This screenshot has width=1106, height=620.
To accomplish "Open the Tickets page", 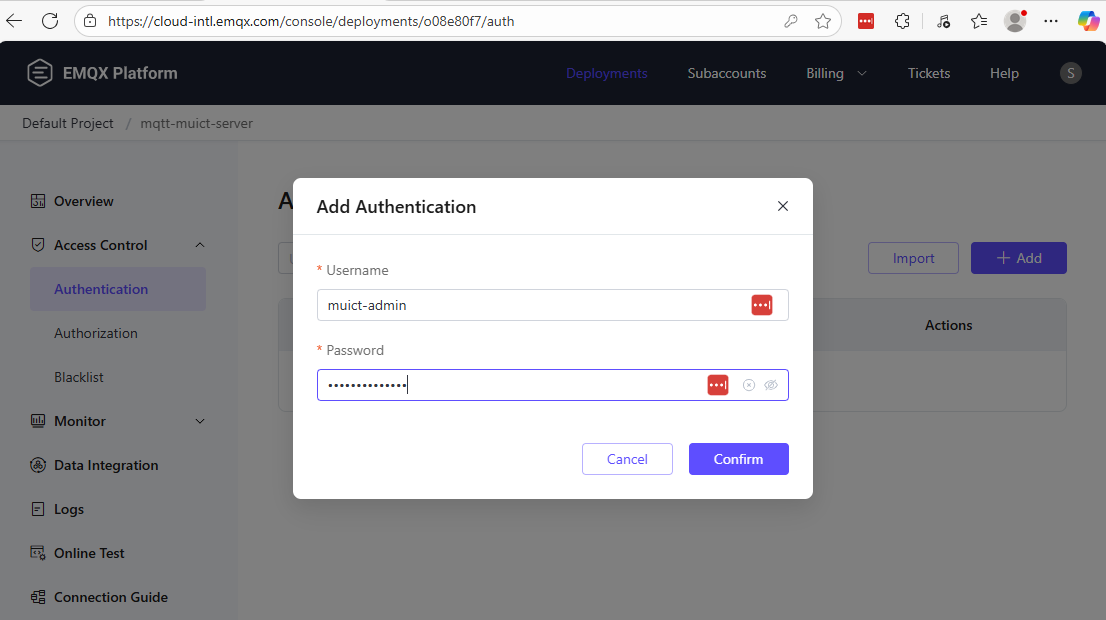I will tap(929, 73).
